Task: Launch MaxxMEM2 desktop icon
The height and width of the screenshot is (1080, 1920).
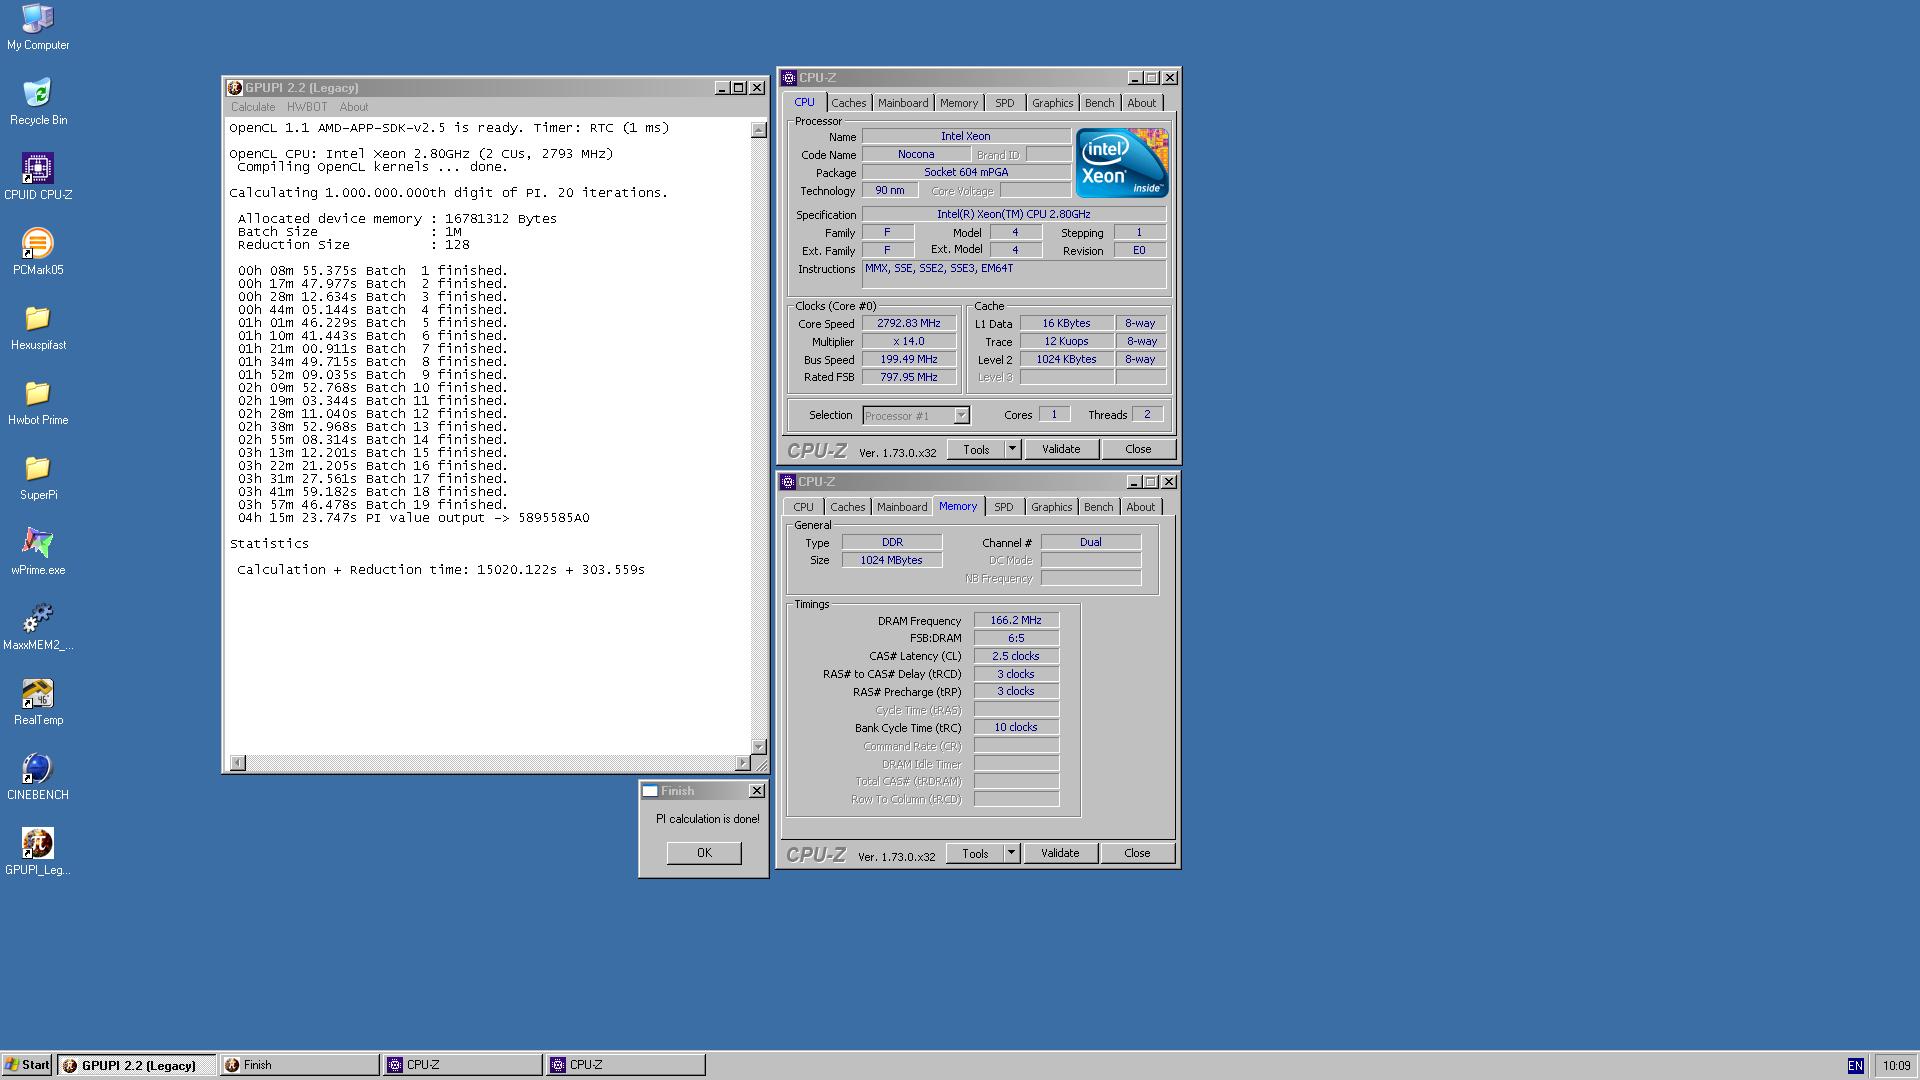Action: pyautogui.click(x=38, y=626)
